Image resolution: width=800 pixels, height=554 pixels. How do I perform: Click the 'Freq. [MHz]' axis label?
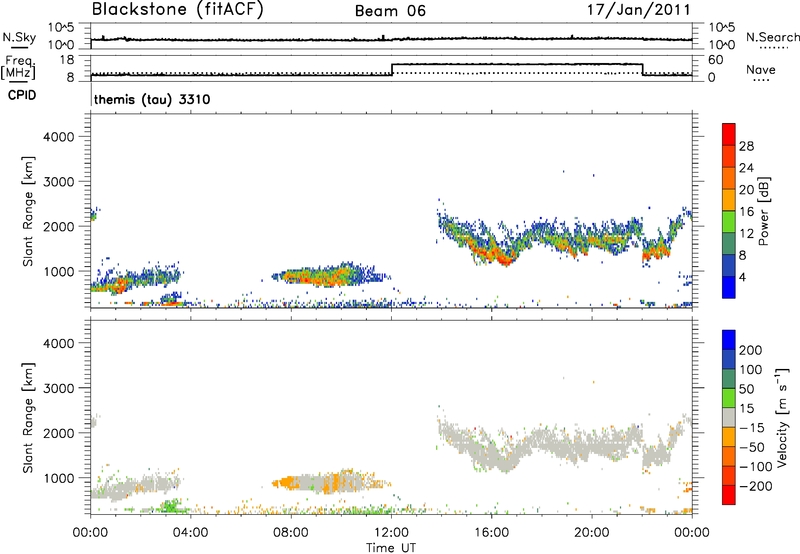tap(18, 67)
